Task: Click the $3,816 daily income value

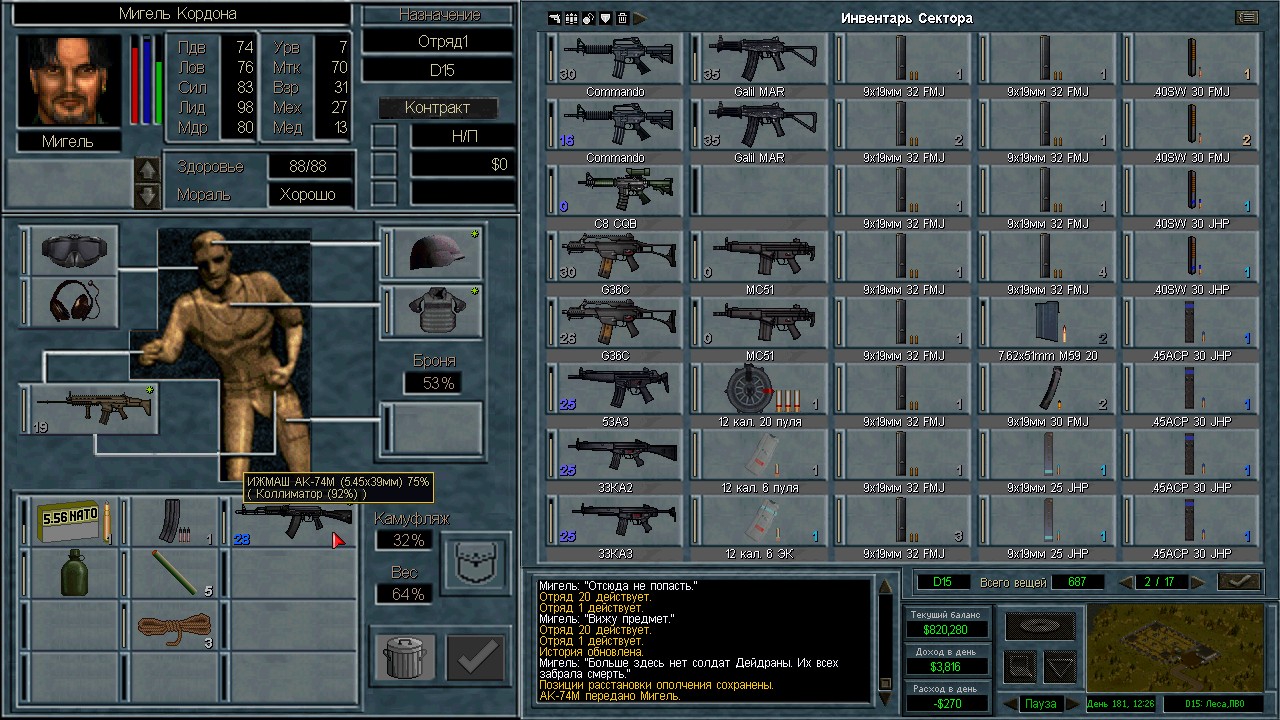Action: [947, 667]
